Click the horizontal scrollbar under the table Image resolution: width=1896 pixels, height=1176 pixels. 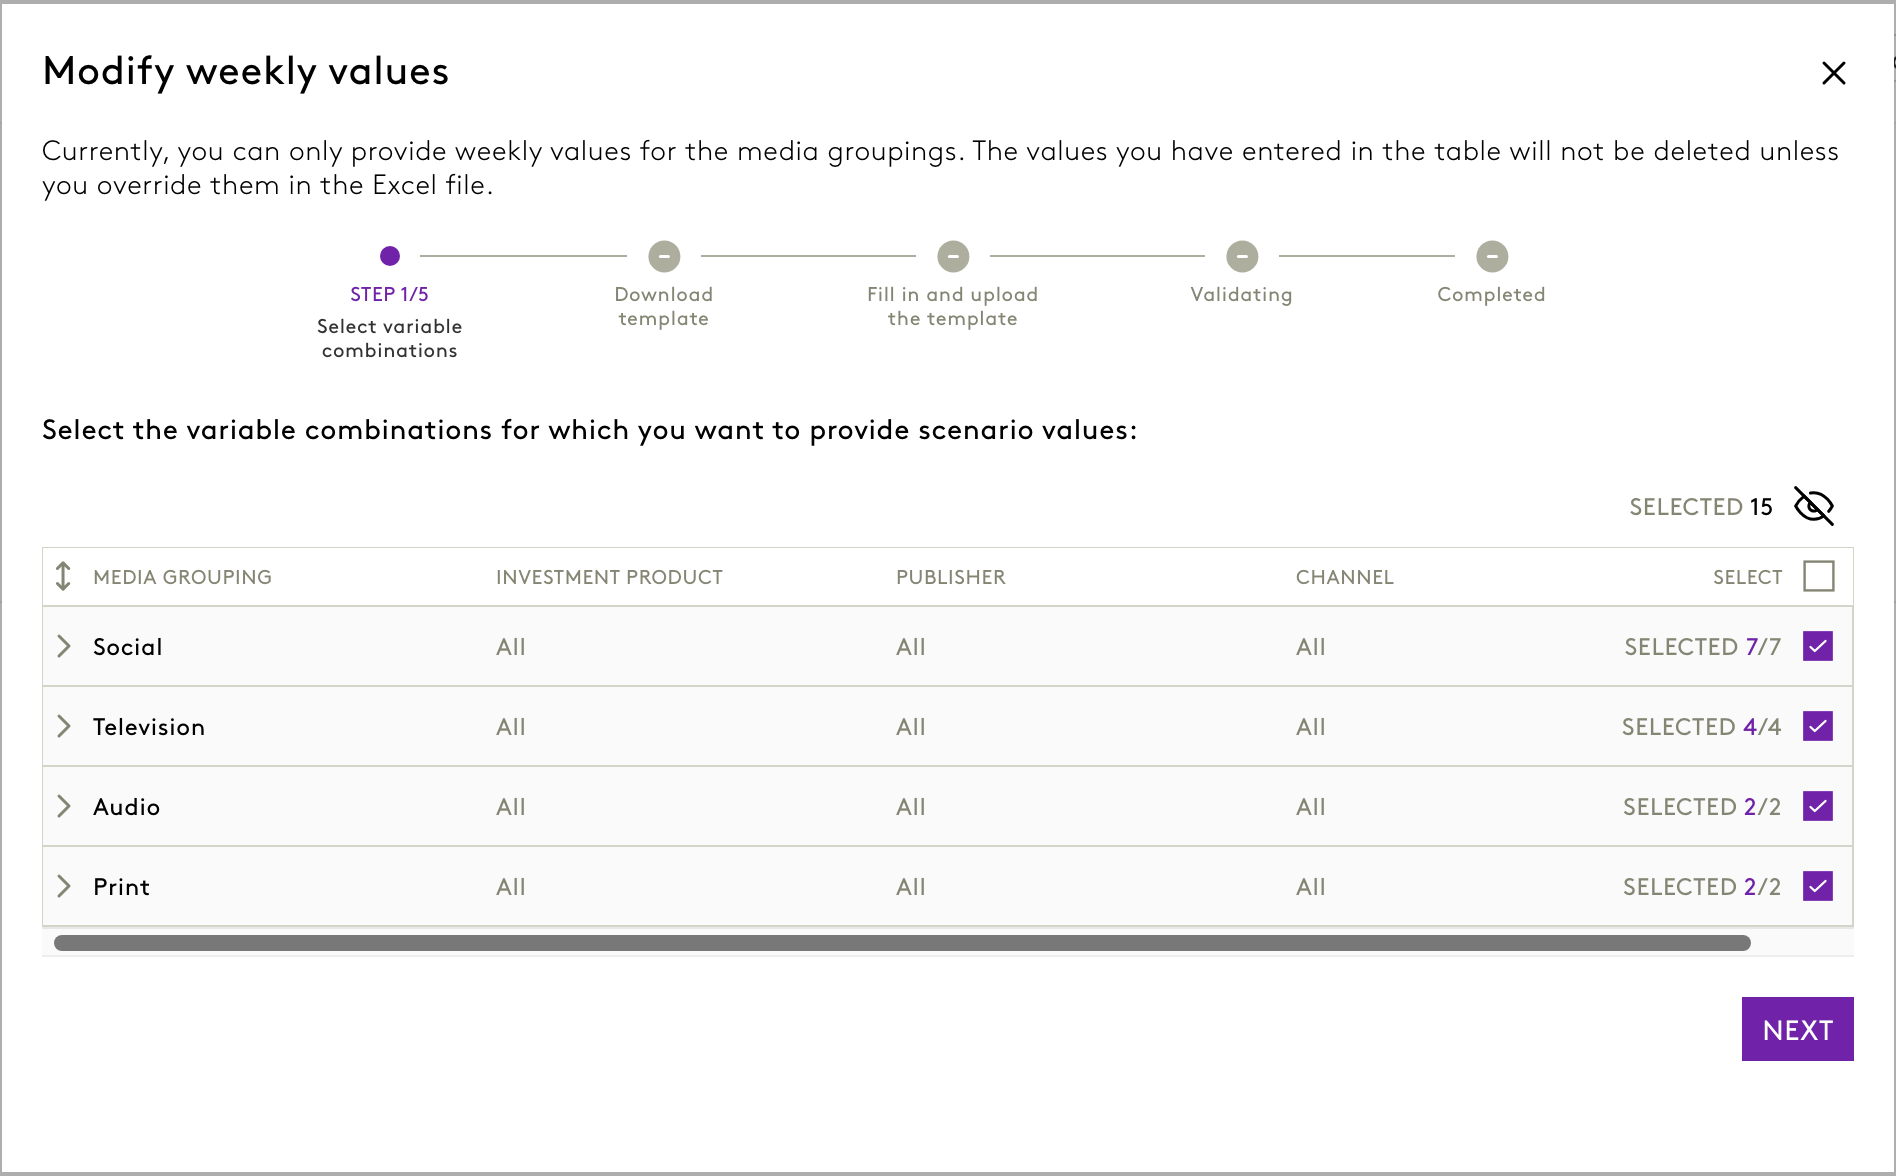900,943
